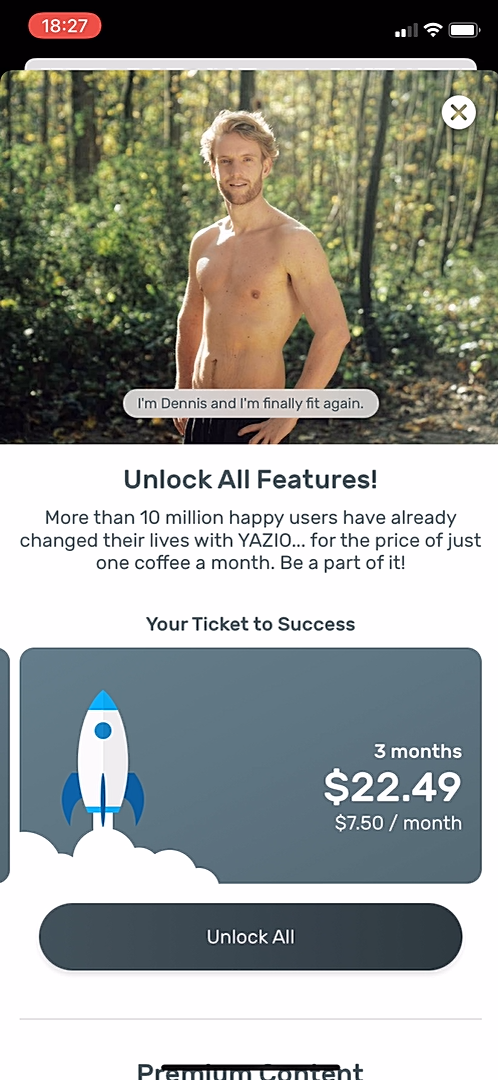Tap the $22.49 price text
Screen dimensions: 498x1080
tap(392, 787)
